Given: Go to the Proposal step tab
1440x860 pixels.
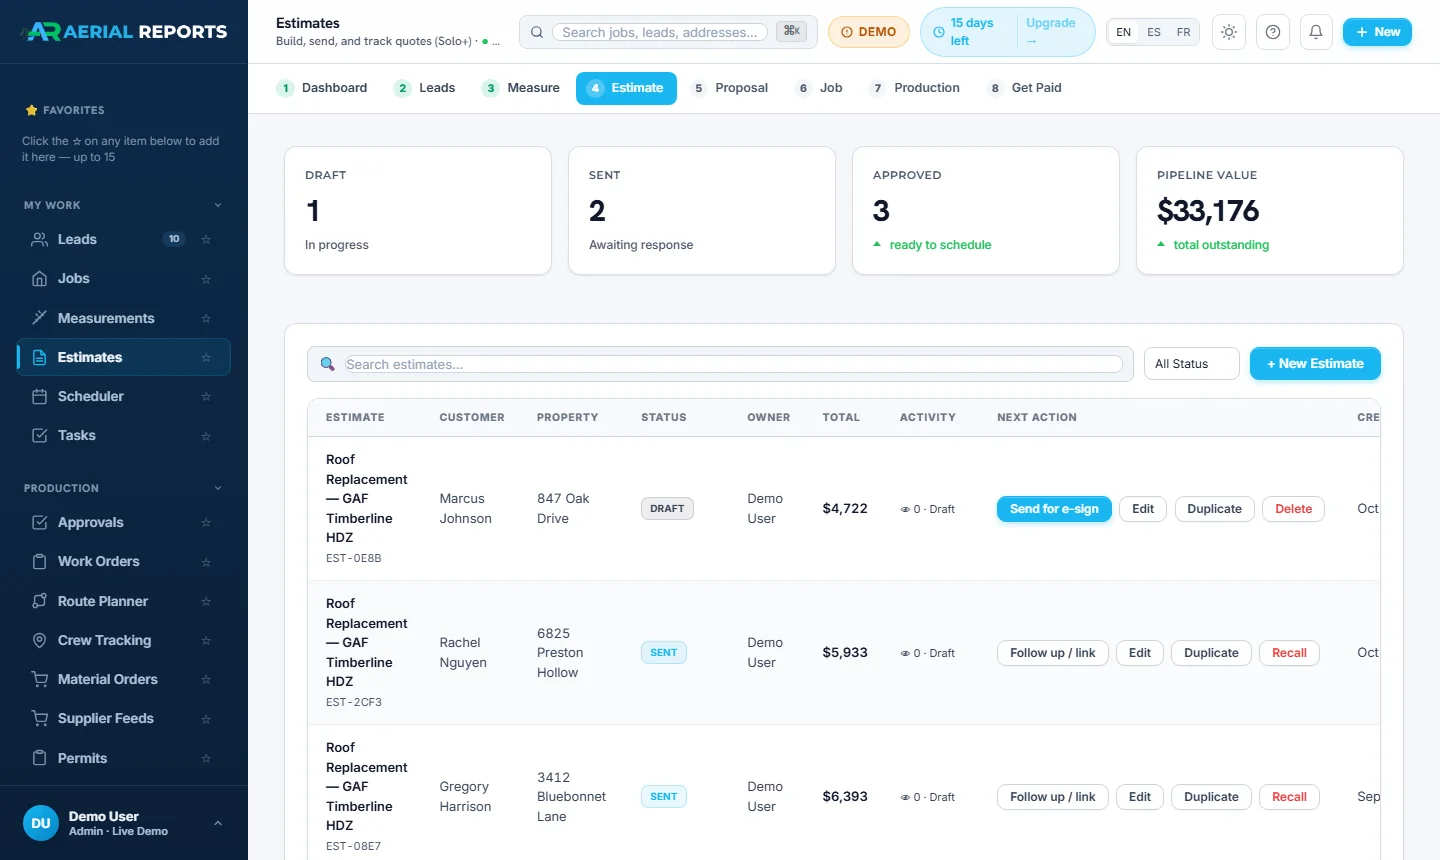Looking at the screenshot, I should pyautogui.click(x=731, y=88).
